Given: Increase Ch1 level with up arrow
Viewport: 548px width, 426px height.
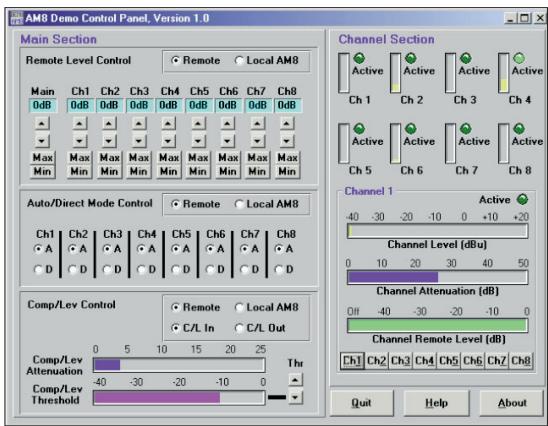Looking at the screenshot, I should pos(80,123).
